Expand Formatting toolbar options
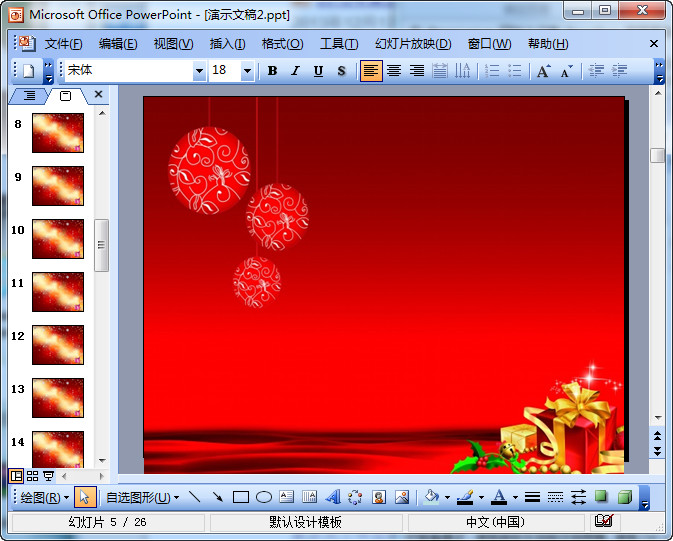673x541 pixels. [659, 72]
